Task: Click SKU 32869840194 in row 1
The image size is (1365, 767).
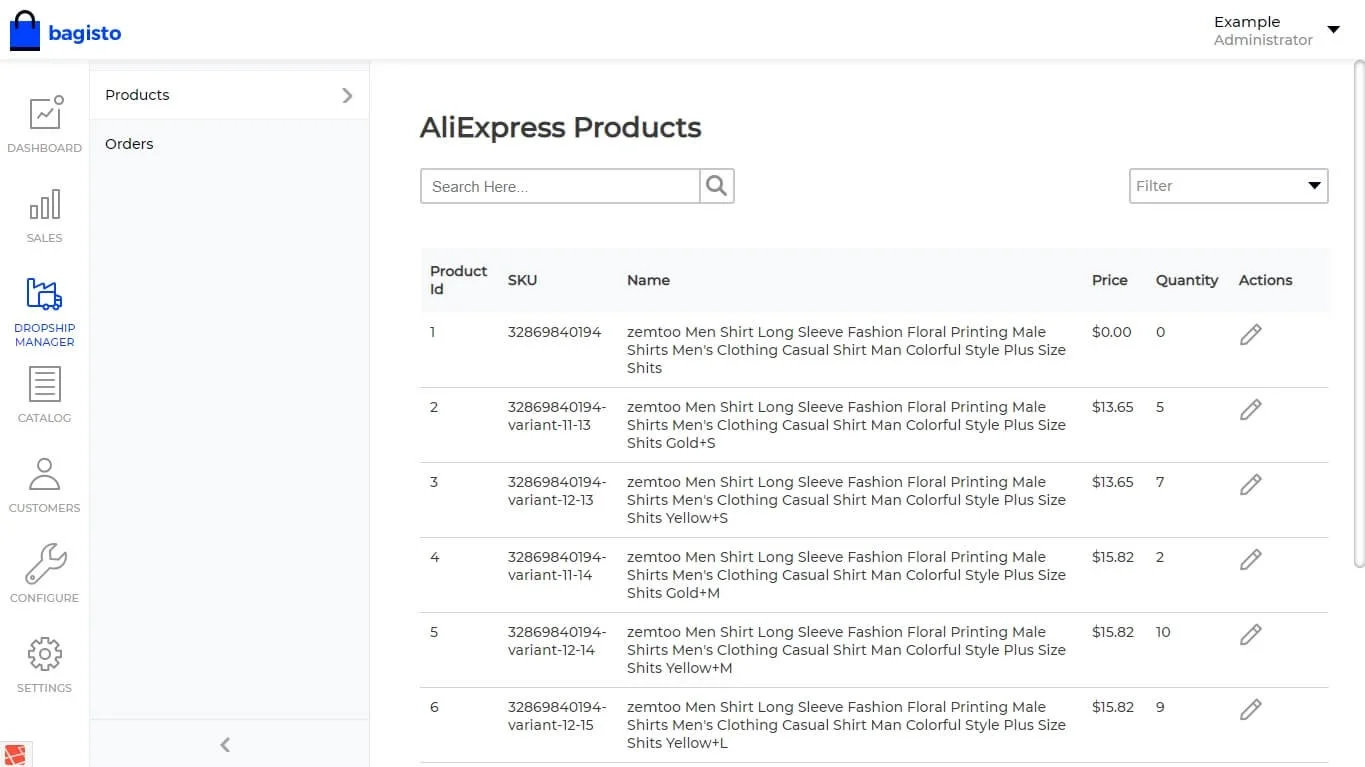Action: tap(554, 332)
